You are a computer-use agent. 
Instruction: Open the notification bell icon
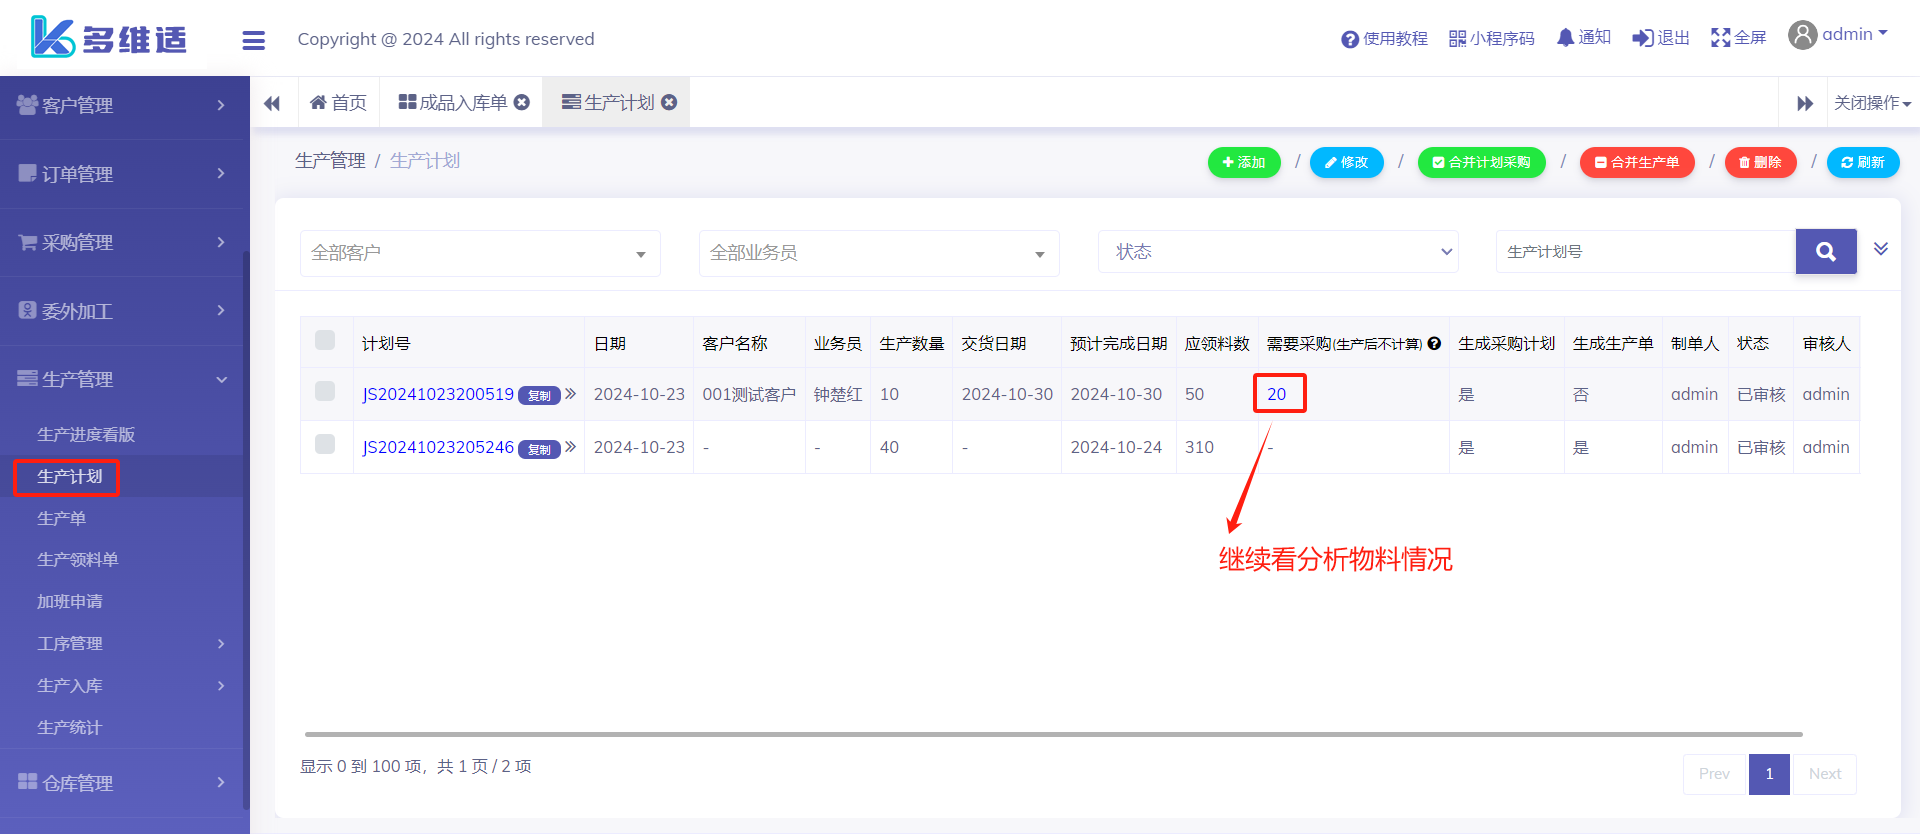tap(1565, 38)
